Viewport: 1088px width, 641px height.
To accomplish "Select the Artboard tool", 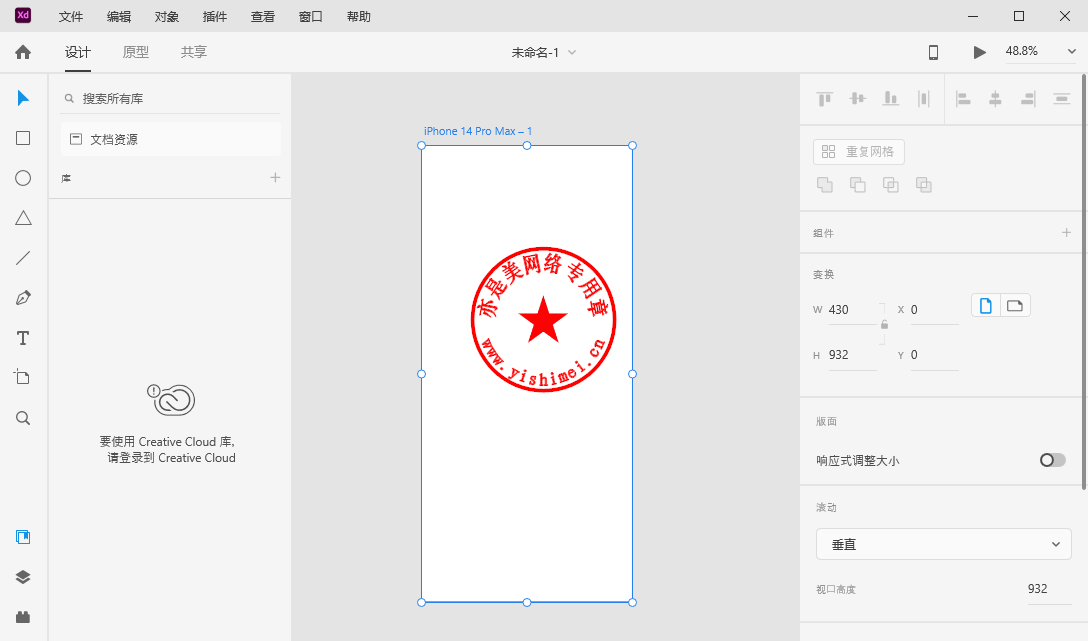I will tap(22, 377).
